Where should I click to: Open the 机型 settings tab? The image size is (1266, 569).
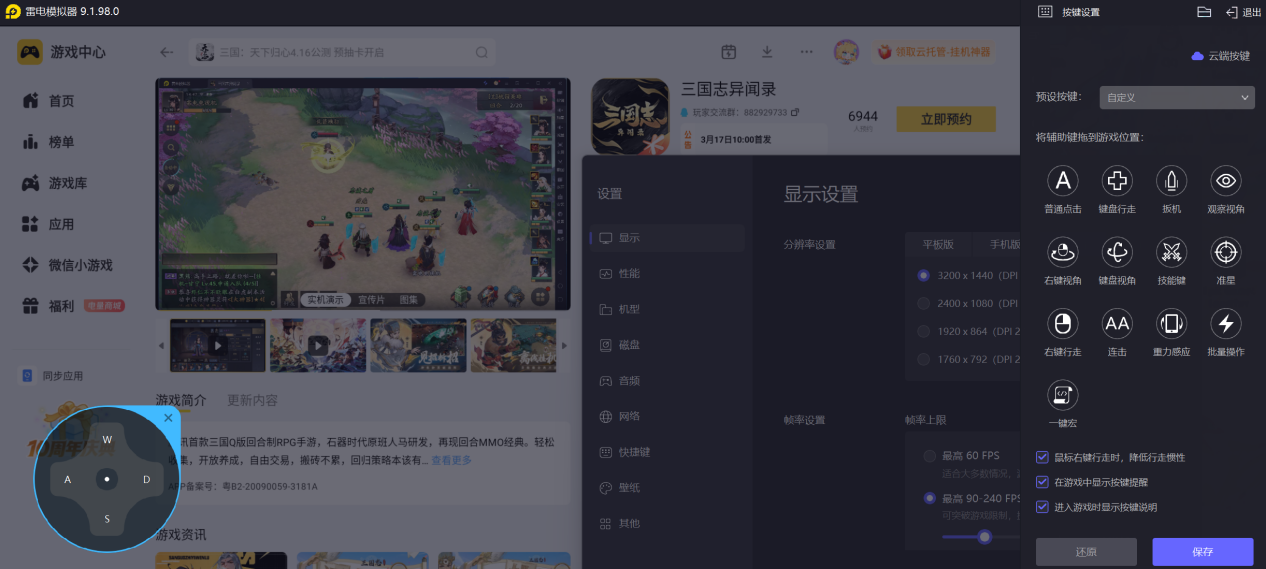[x=667, y=309]
